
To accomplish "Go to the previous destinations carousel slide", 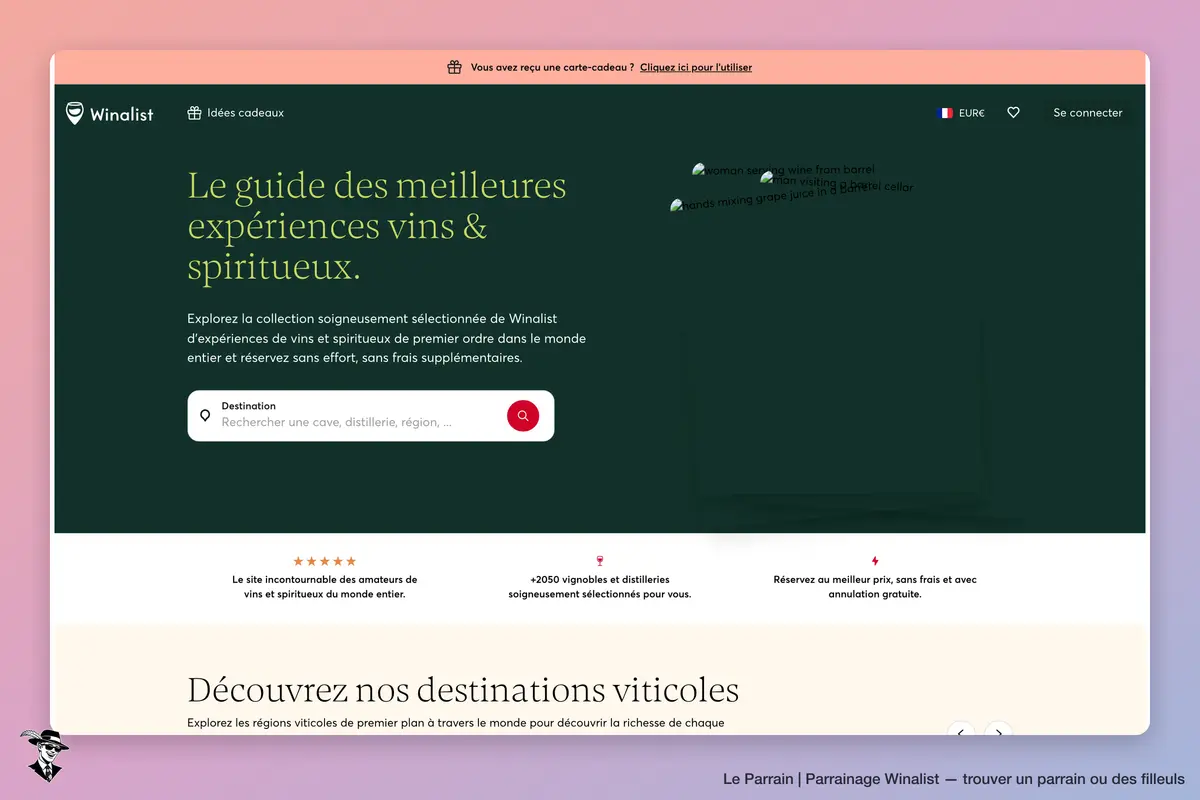I will (x=961, y=731).
